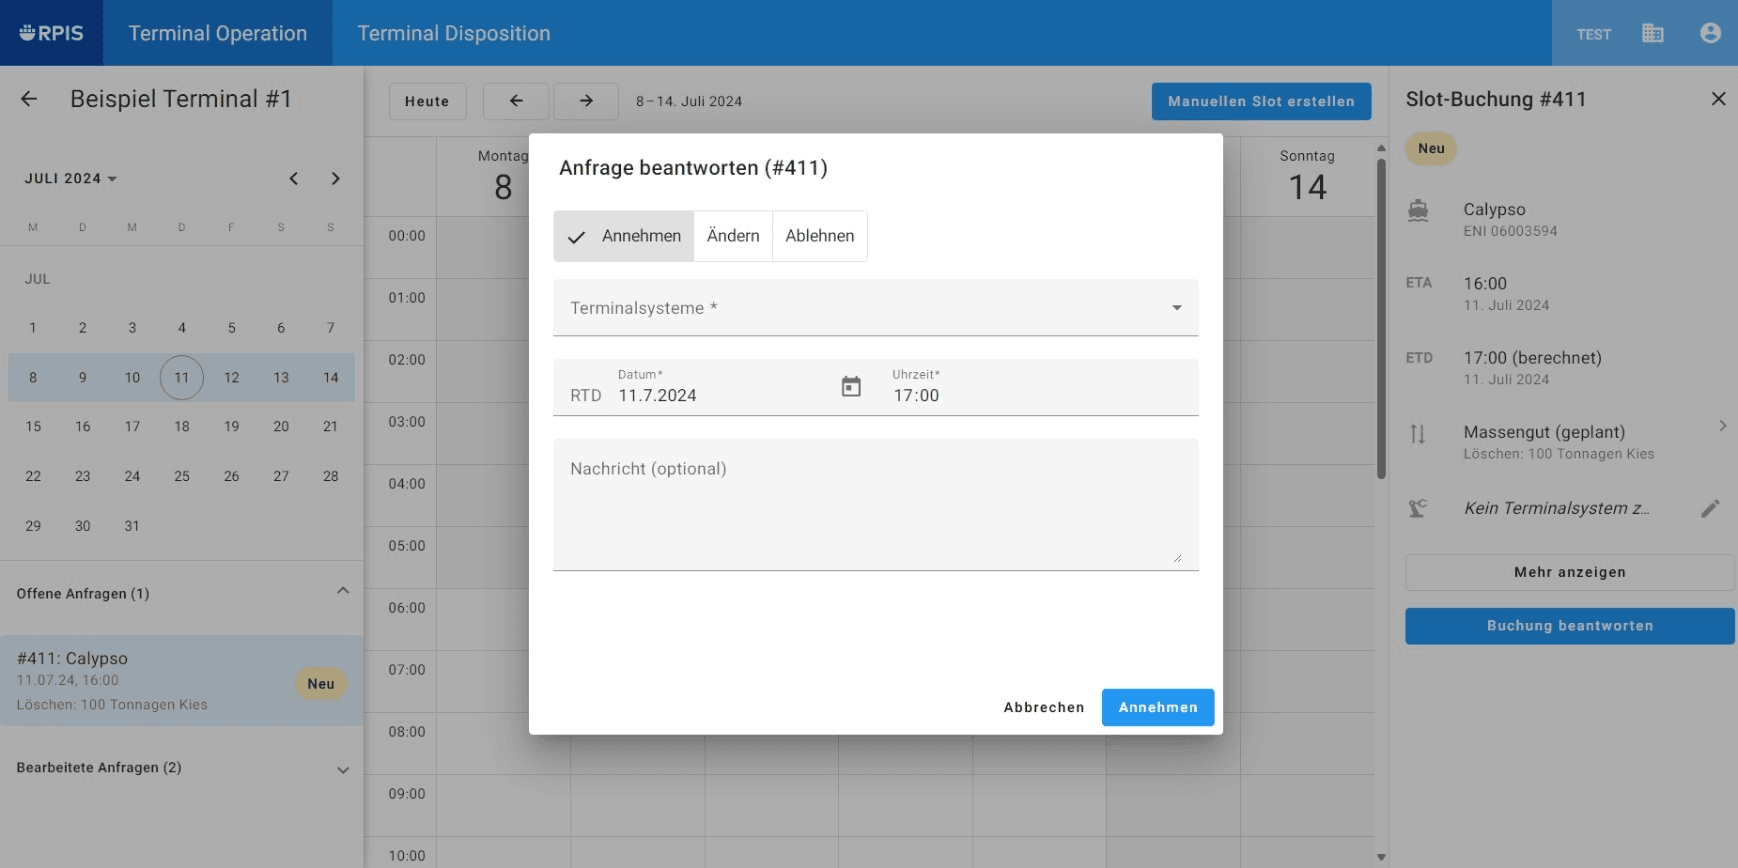Open the user account icon

(1710, 33)
